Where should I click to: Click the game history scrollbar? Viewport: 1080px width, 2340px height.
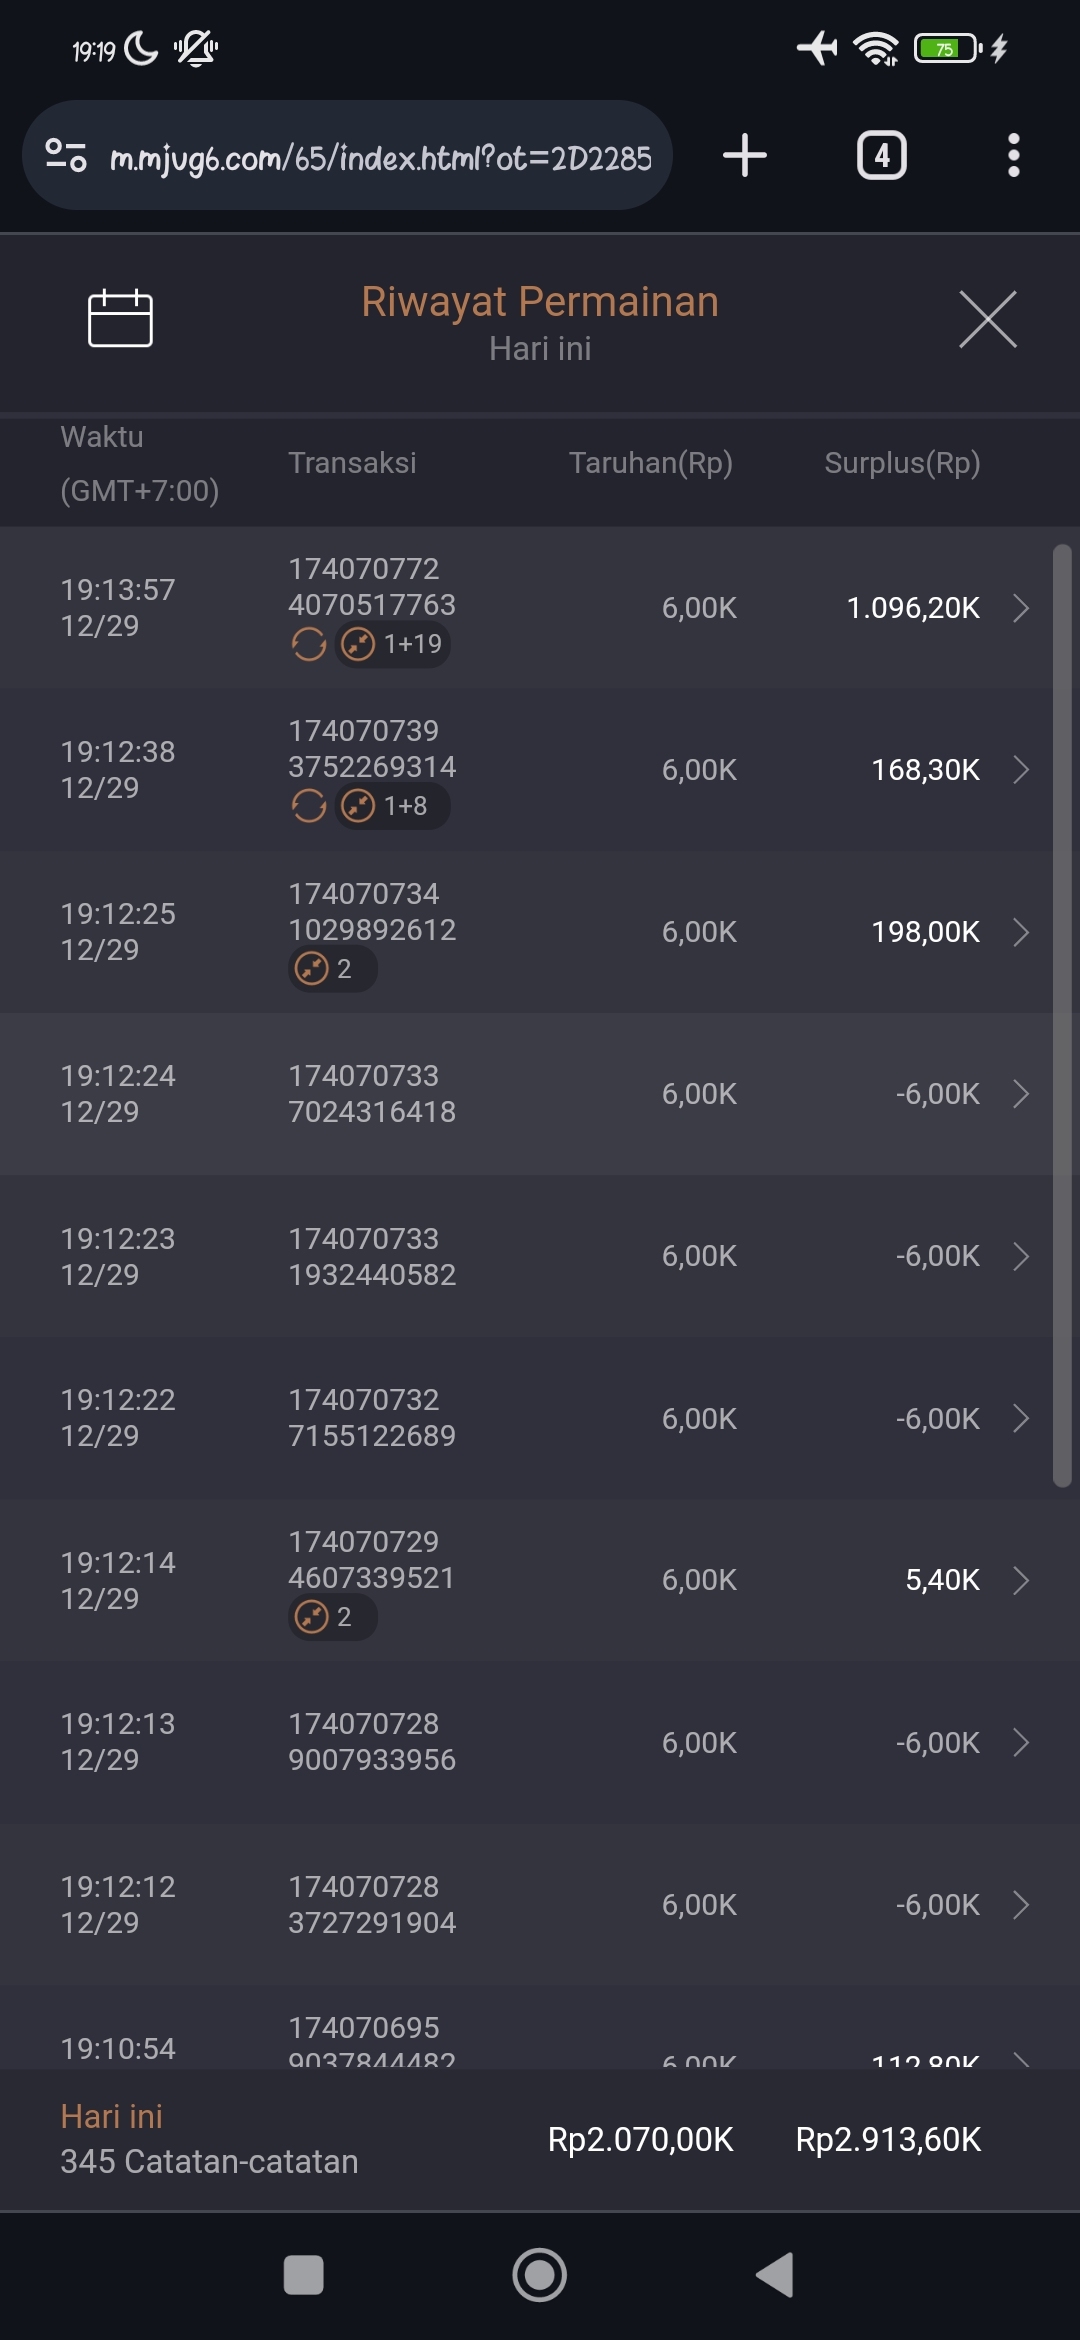(1062, 1015)
